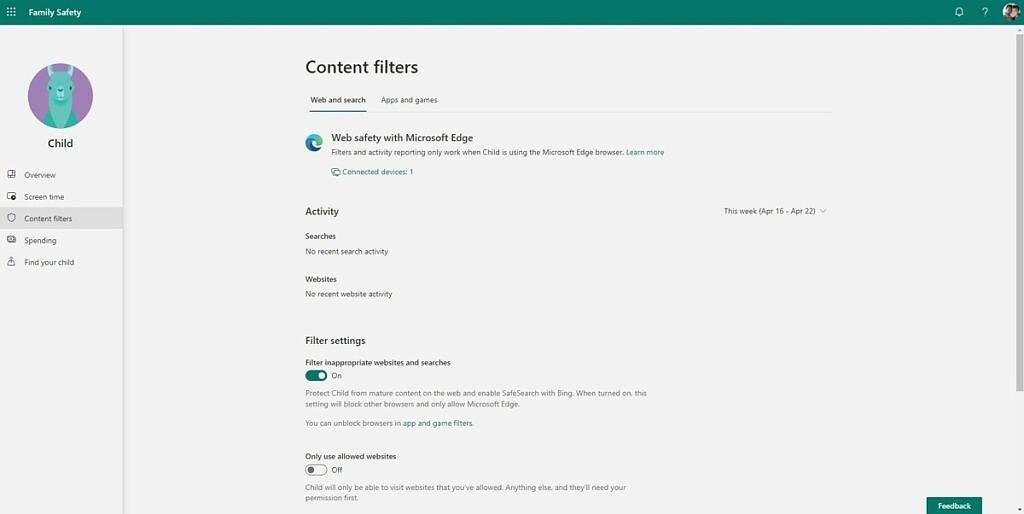Open the app launcher grid icon
The height and width of the screenshot is (514, 1024).
(11, 12)
